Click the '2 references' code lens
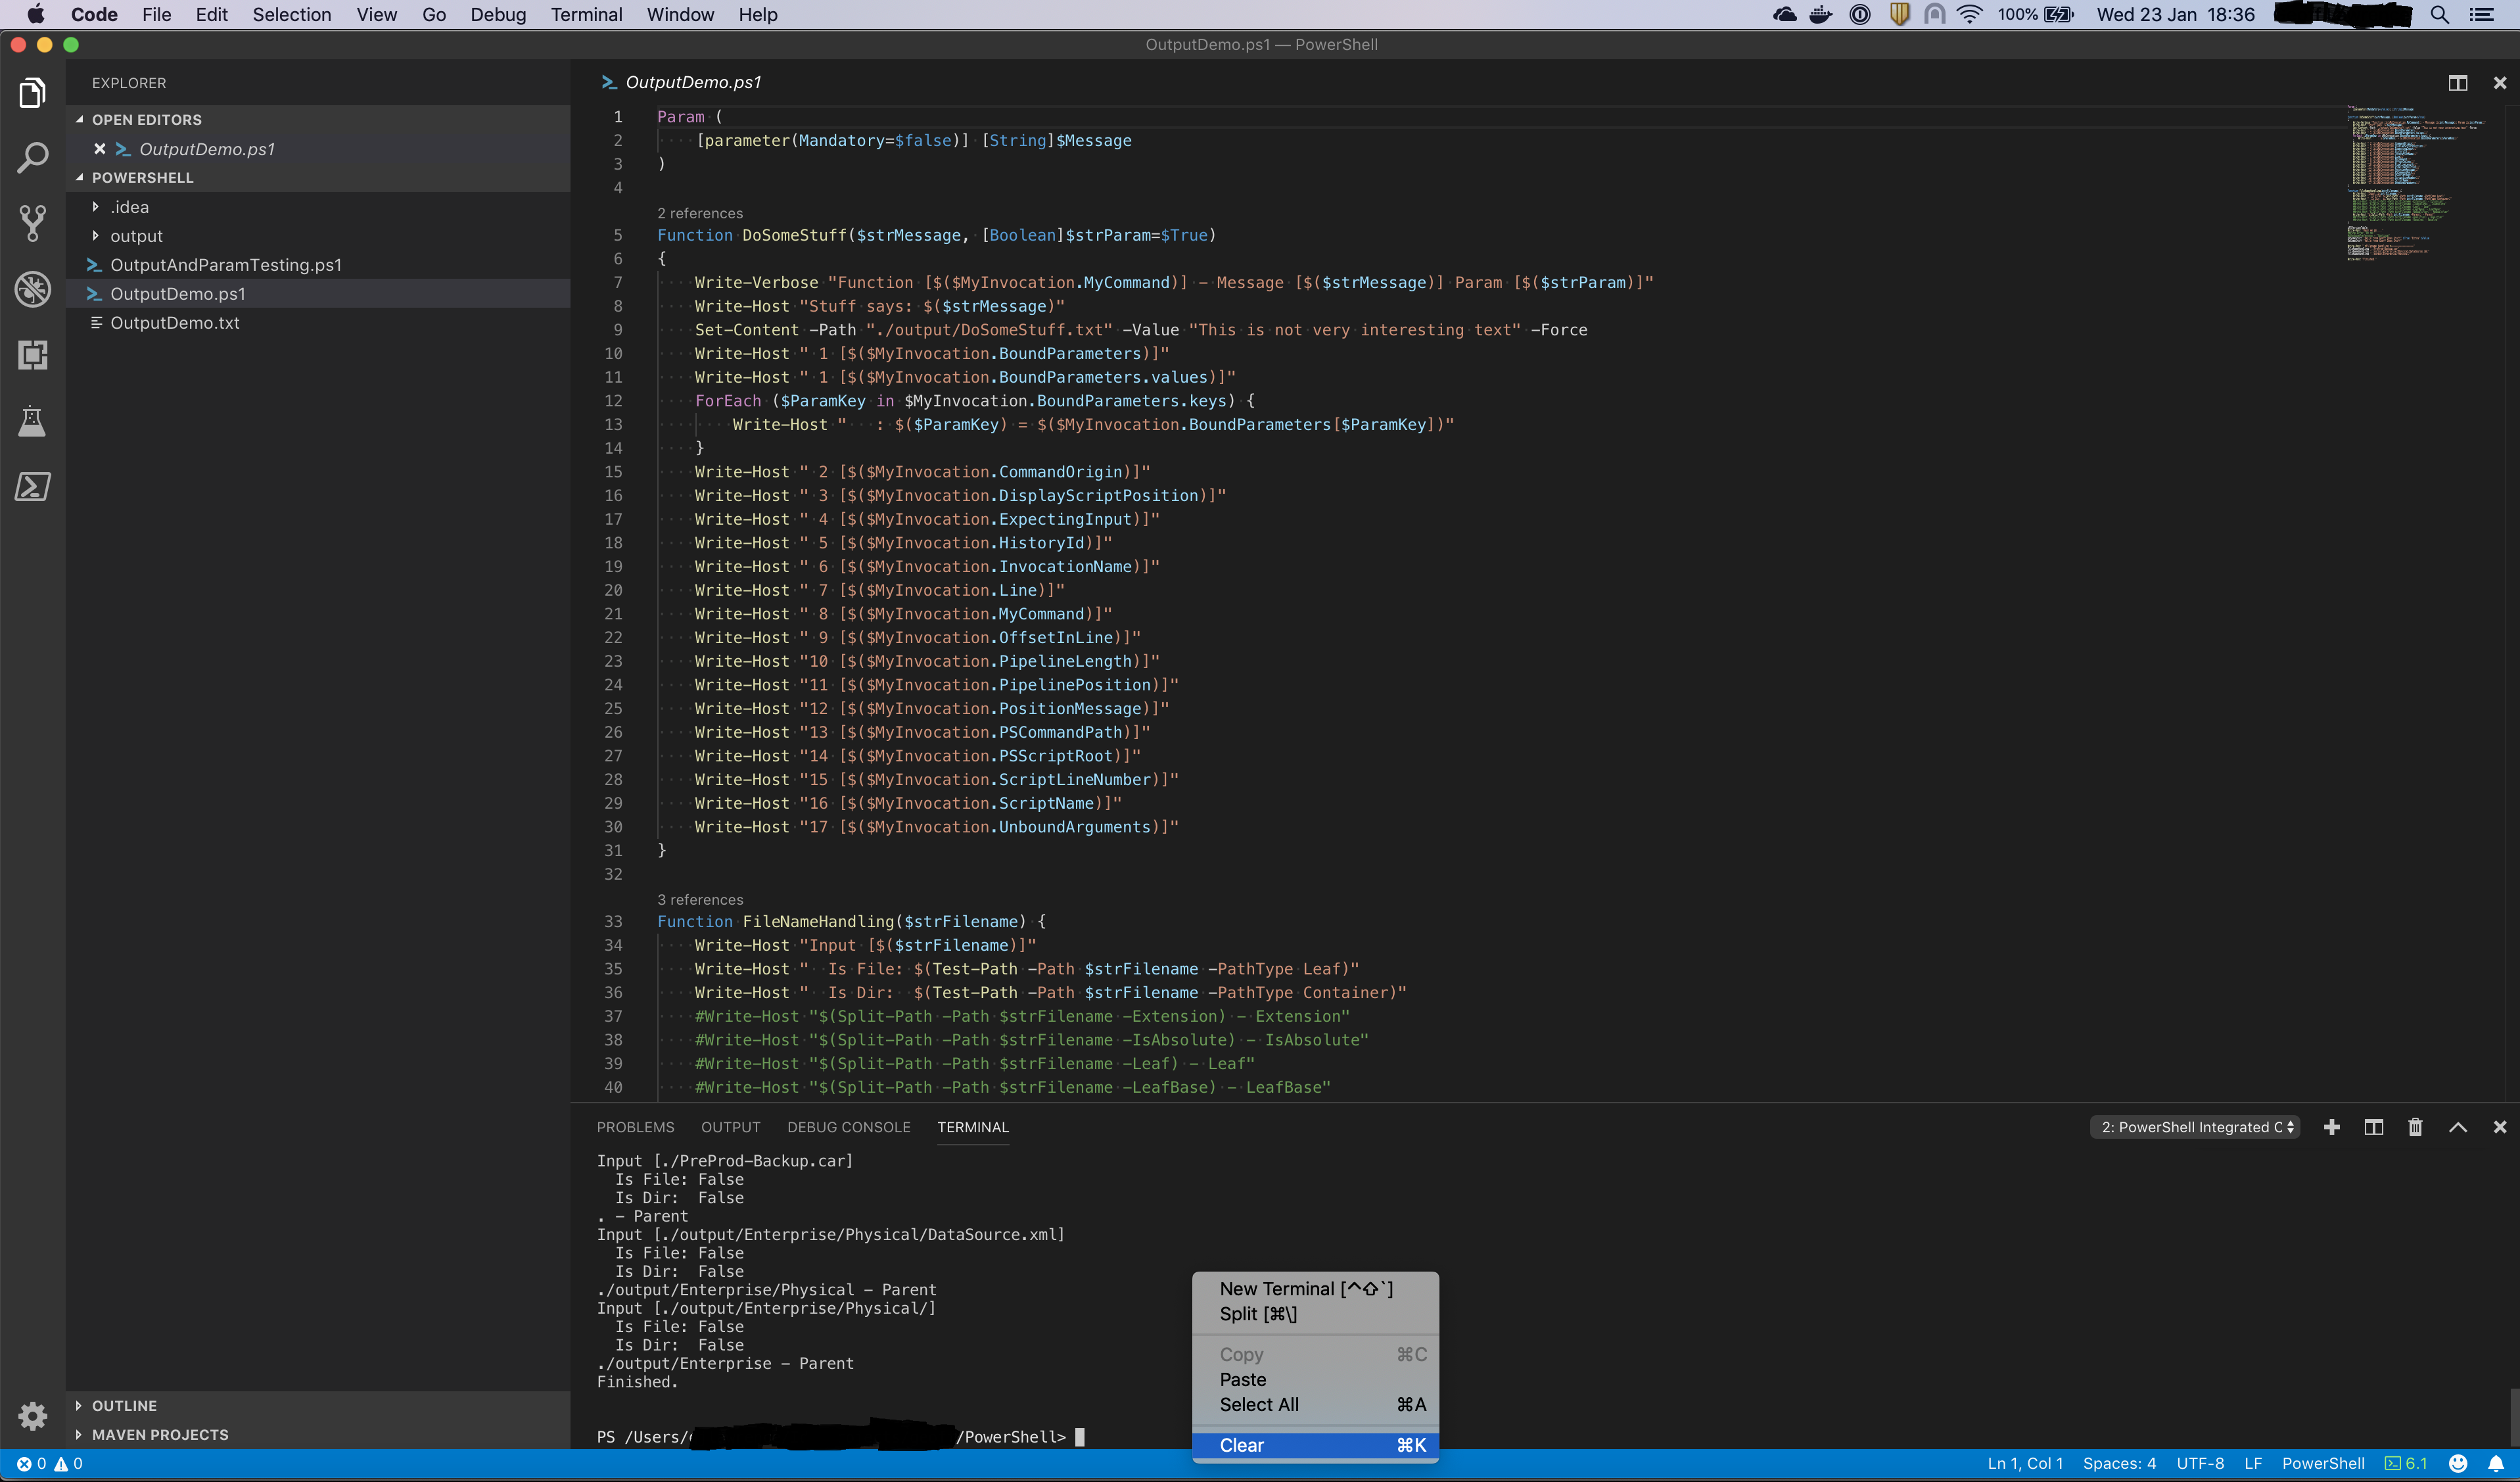This screenshot has width=2520, height=1482. click(699, 213)
